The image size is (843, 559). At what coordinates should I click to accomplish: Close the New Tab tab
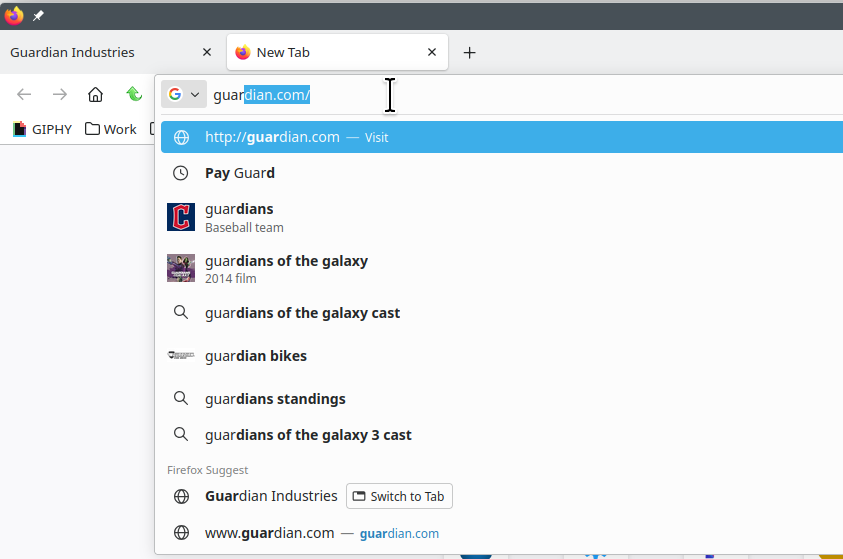click(432, 53)
